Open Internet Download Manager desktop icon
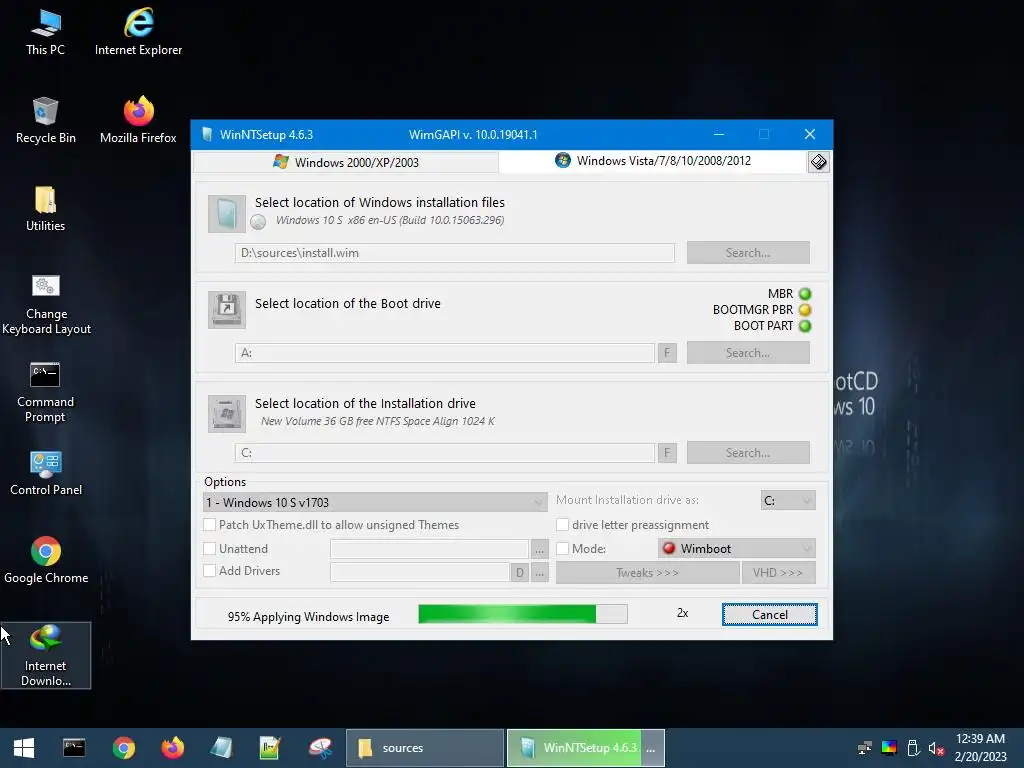The width and height of the screenshot is (1024, 768). 46,655
